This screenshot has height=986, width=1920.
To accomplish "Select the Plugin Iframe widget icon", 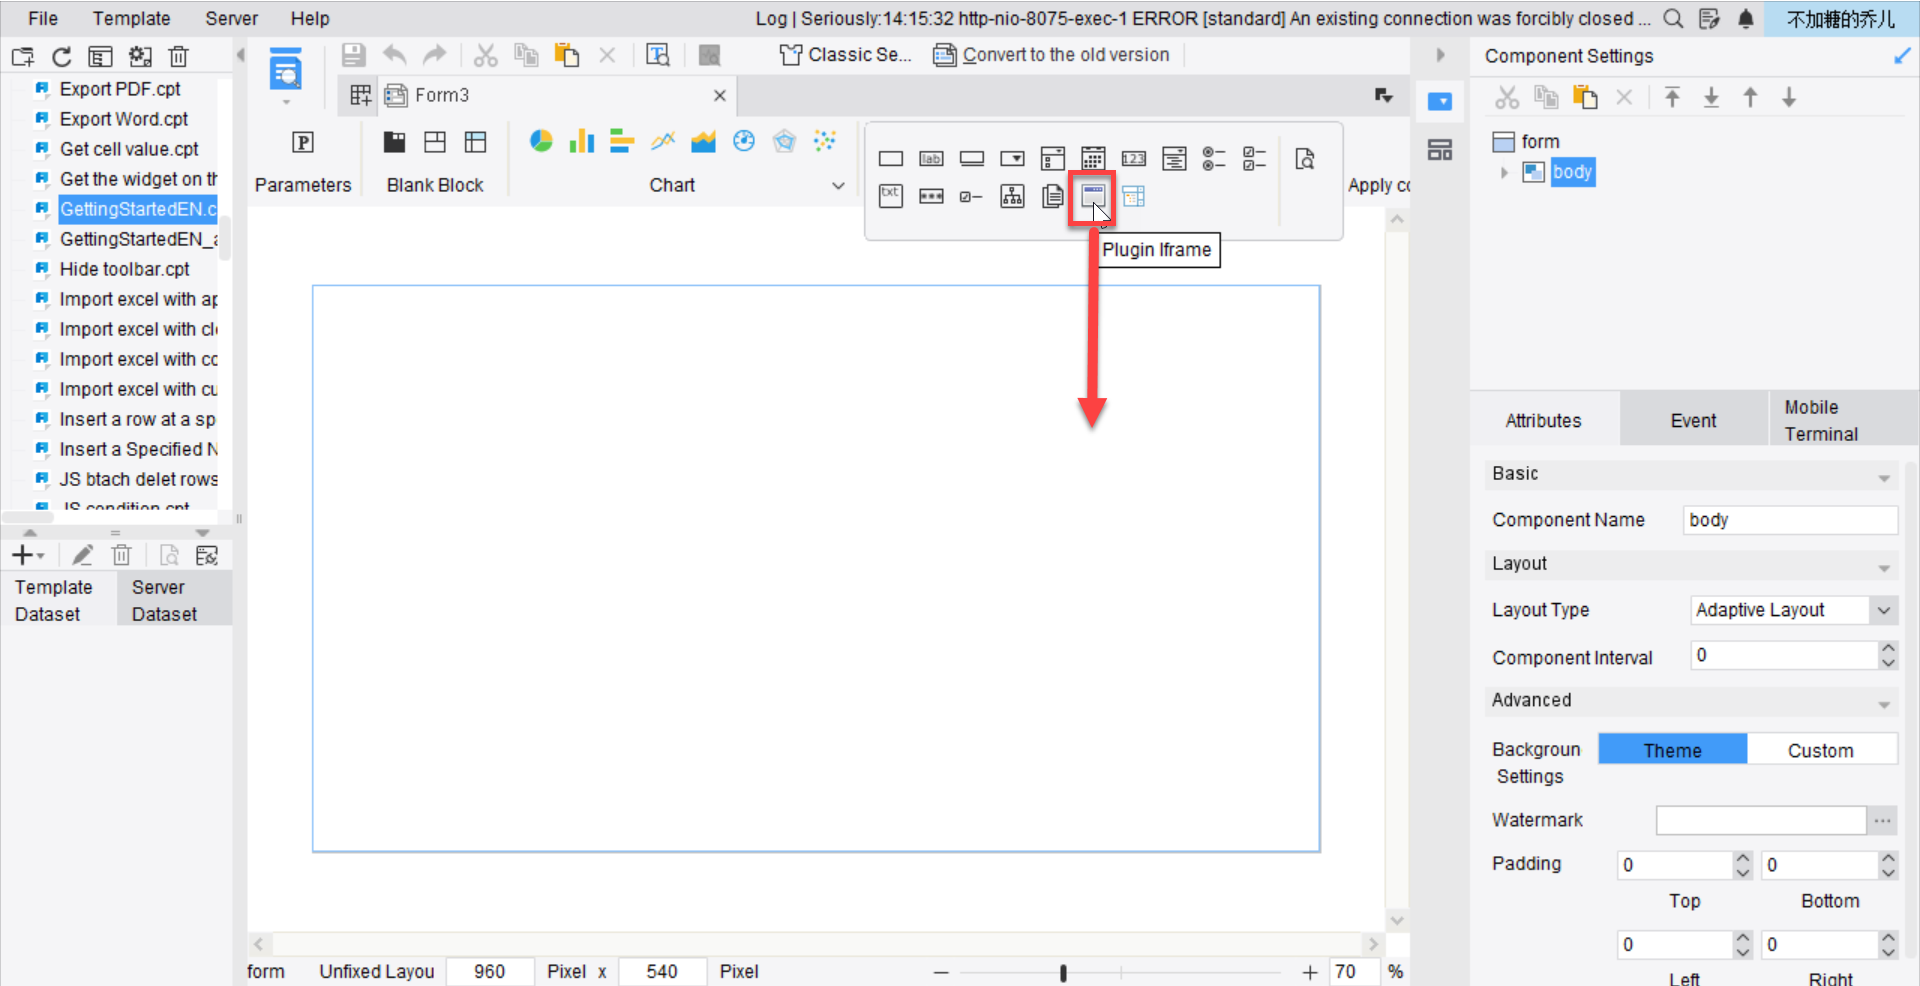I will click(x=1092, y=197).
